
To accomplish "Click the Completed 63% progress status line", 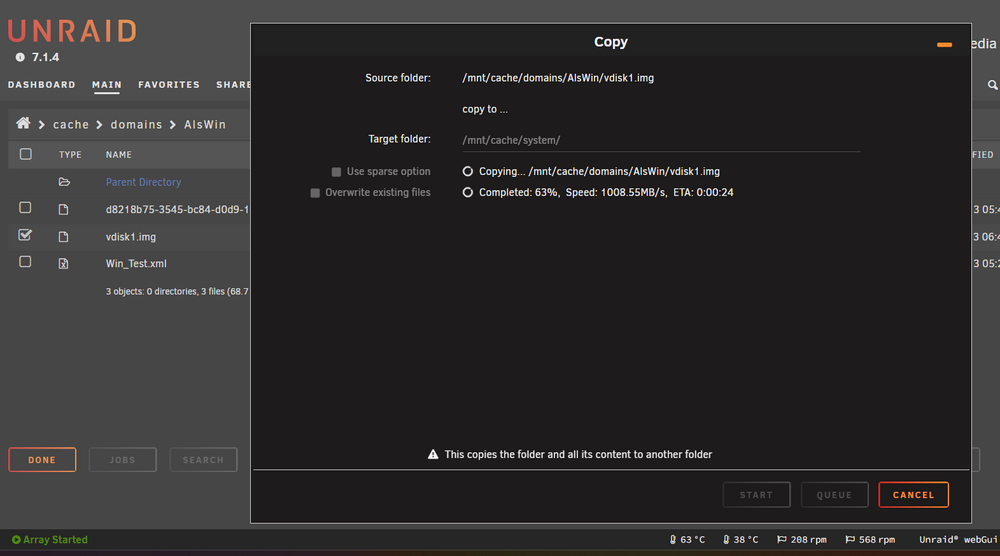I will point(606,193).
